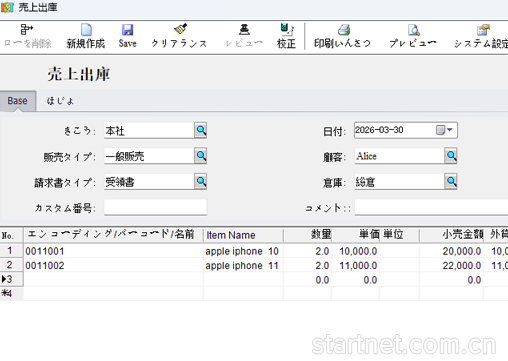Click the コメント input field
508x361 pixels.
431,207
